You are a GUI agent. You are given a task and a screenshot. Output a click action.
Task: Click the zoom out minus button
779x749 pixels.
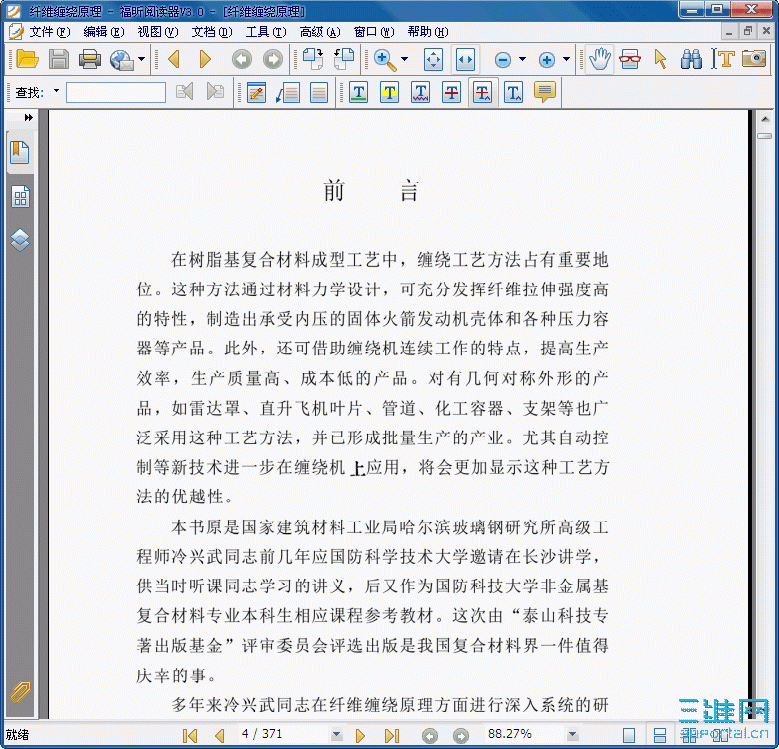tap(503, 60)
